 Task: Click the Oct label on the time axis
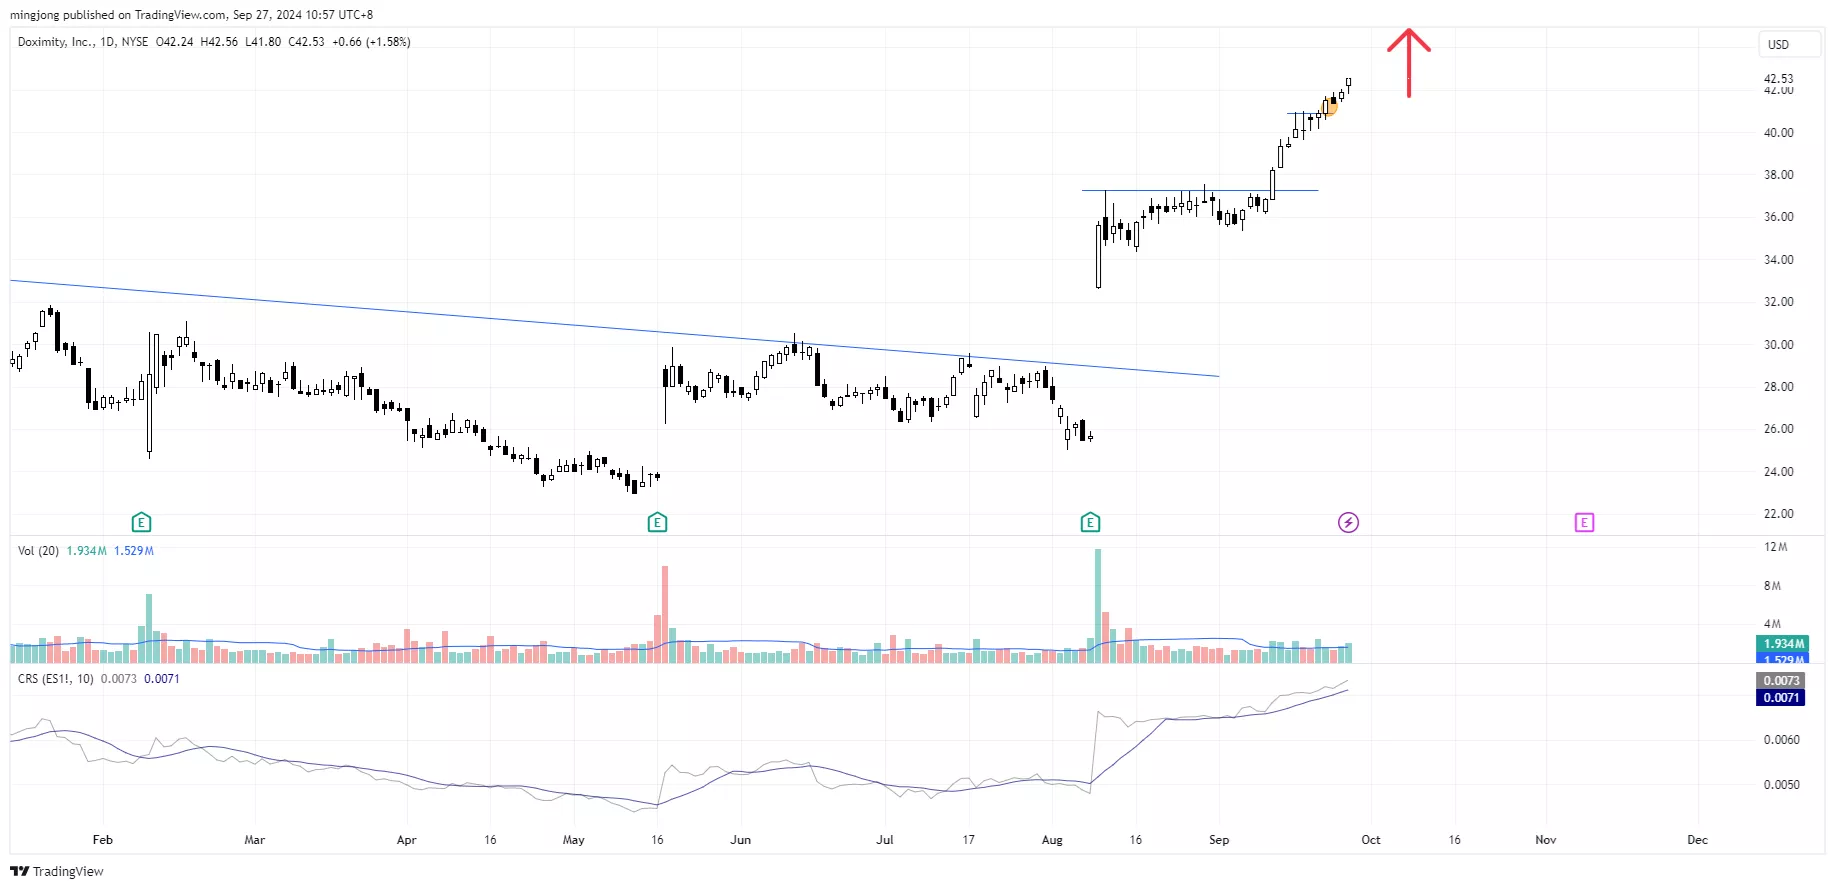[1371, 840]
